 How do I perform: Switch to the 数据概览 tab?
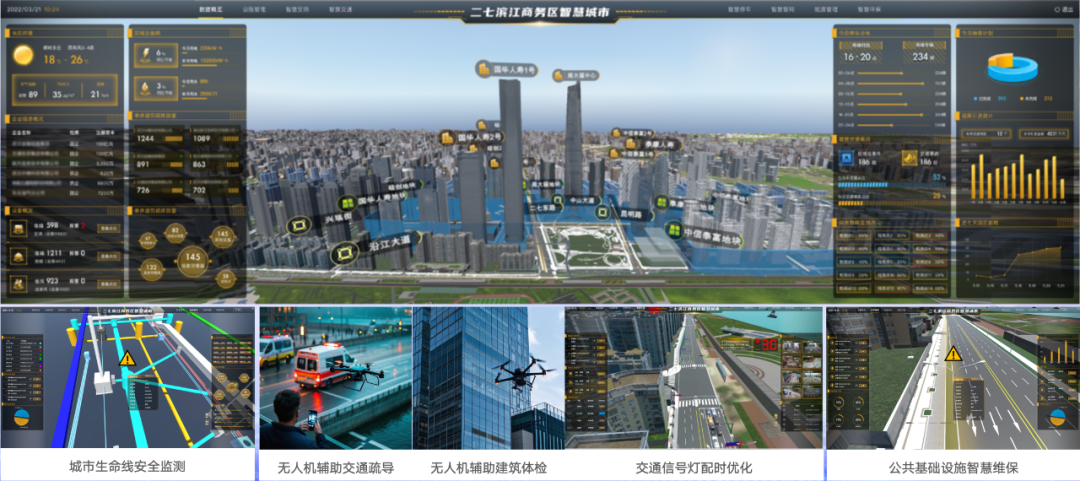(x=213, y=8)
